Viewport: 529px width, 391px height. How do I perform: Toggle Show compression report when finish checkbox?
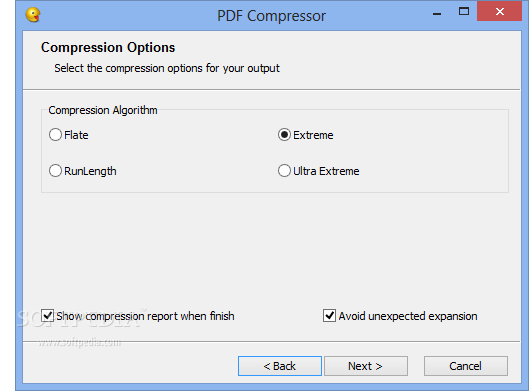click(47, 316)
